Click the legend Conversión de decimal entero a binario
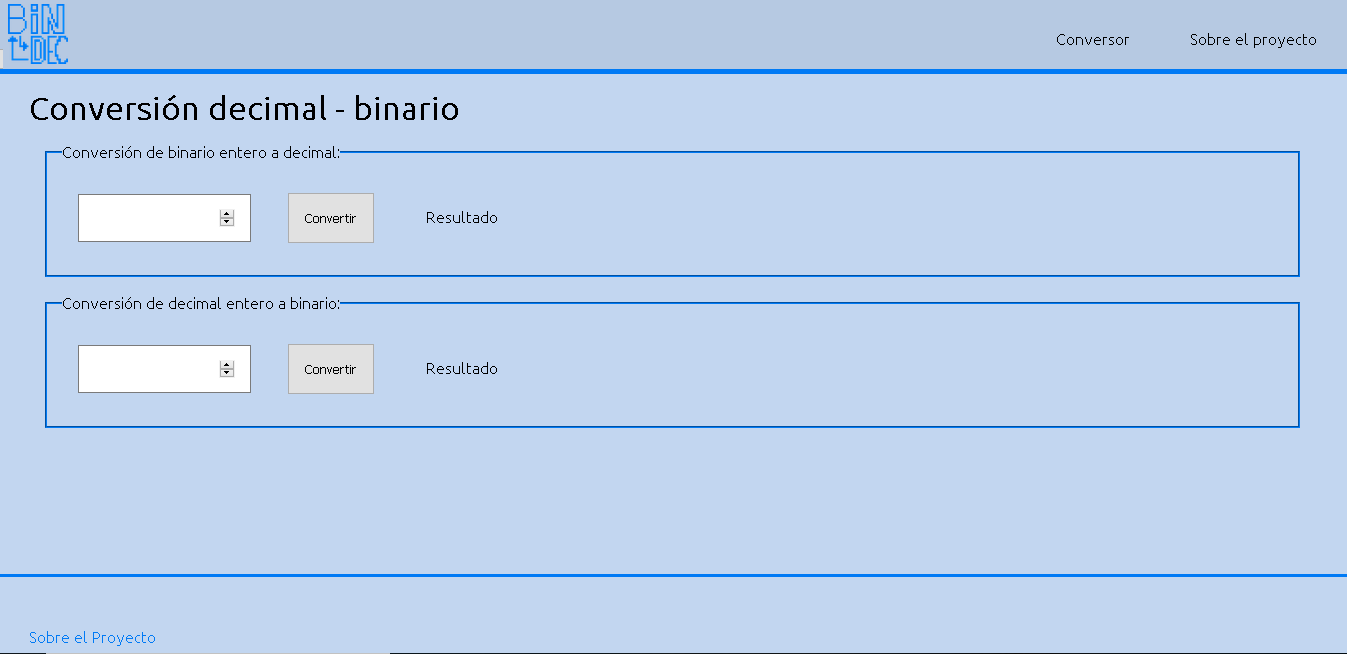This screenshot has height=654, width=1347. tap(201, 304)
